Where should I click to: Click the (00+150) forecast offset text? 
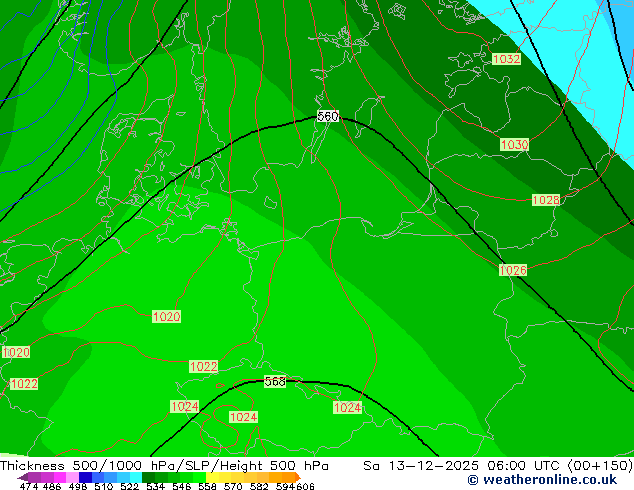[x=600, y=466]
